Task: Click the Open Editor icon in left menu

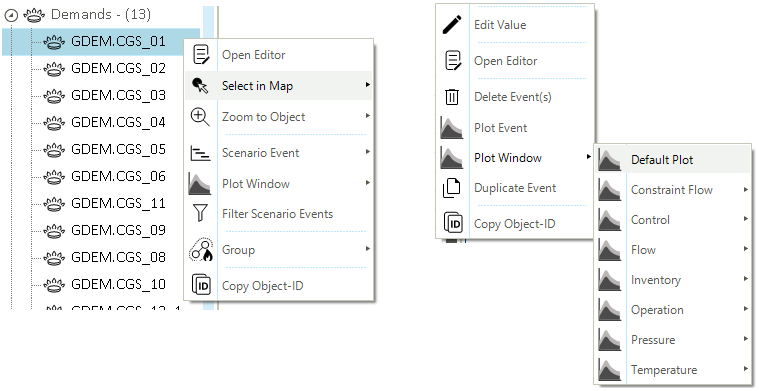Action: click(x=201, y=55)
